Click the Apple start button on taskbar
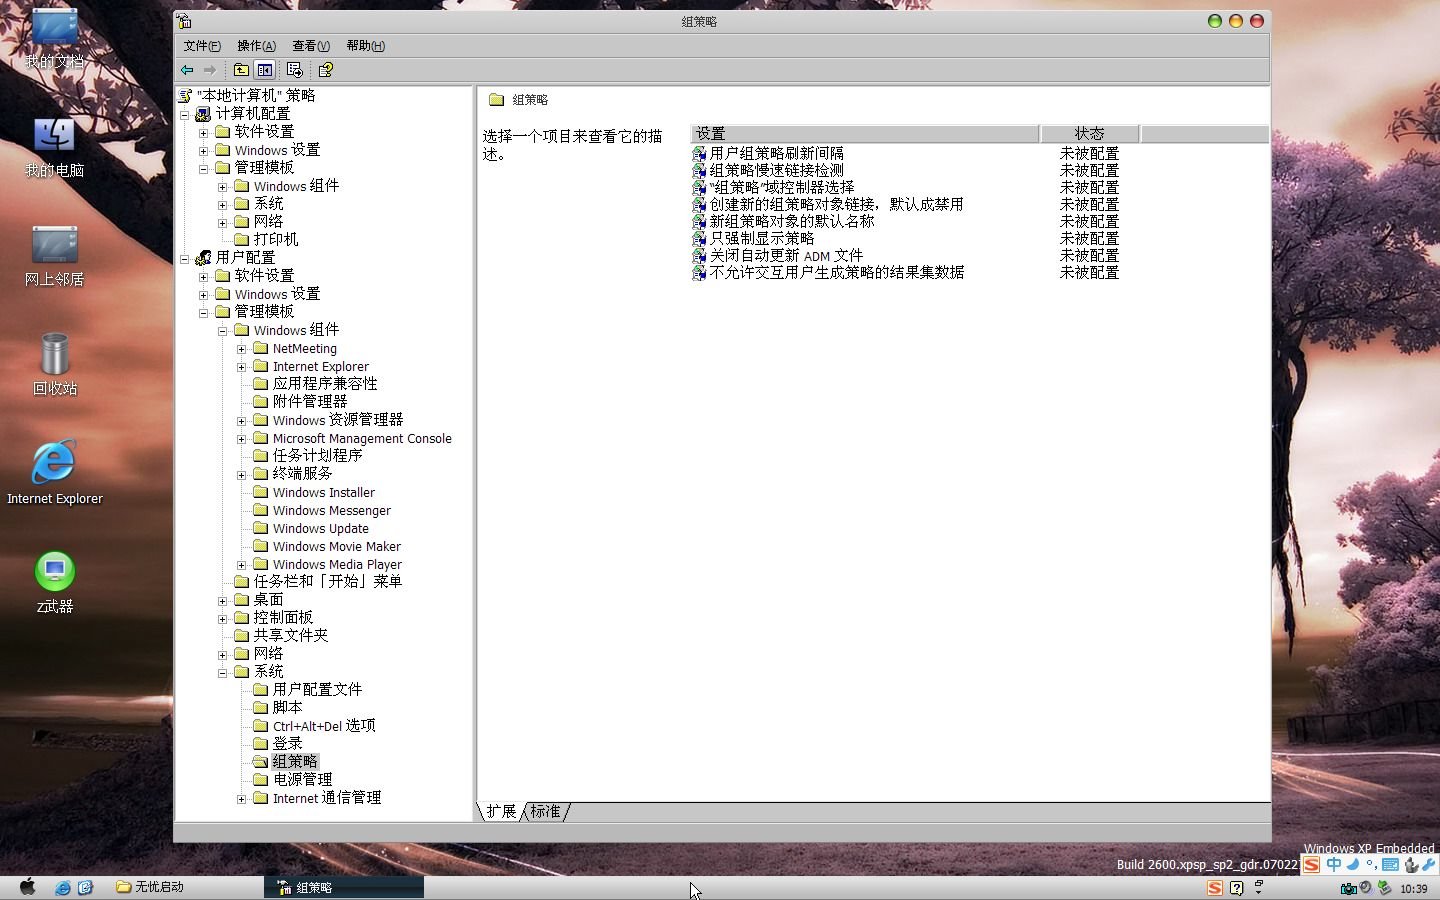1440x900 pixels. [x=27, y=887]
